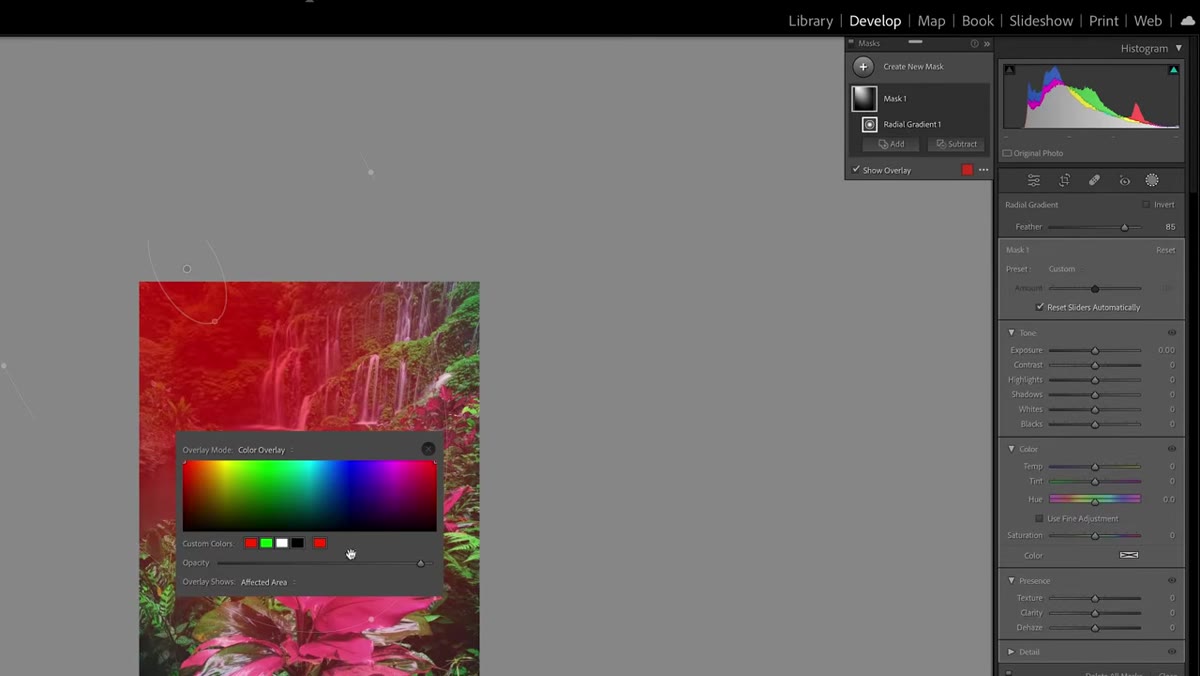Select the Edit sliders tool icon
This screenshot has height=676, width=1200.
point(1034,180)
